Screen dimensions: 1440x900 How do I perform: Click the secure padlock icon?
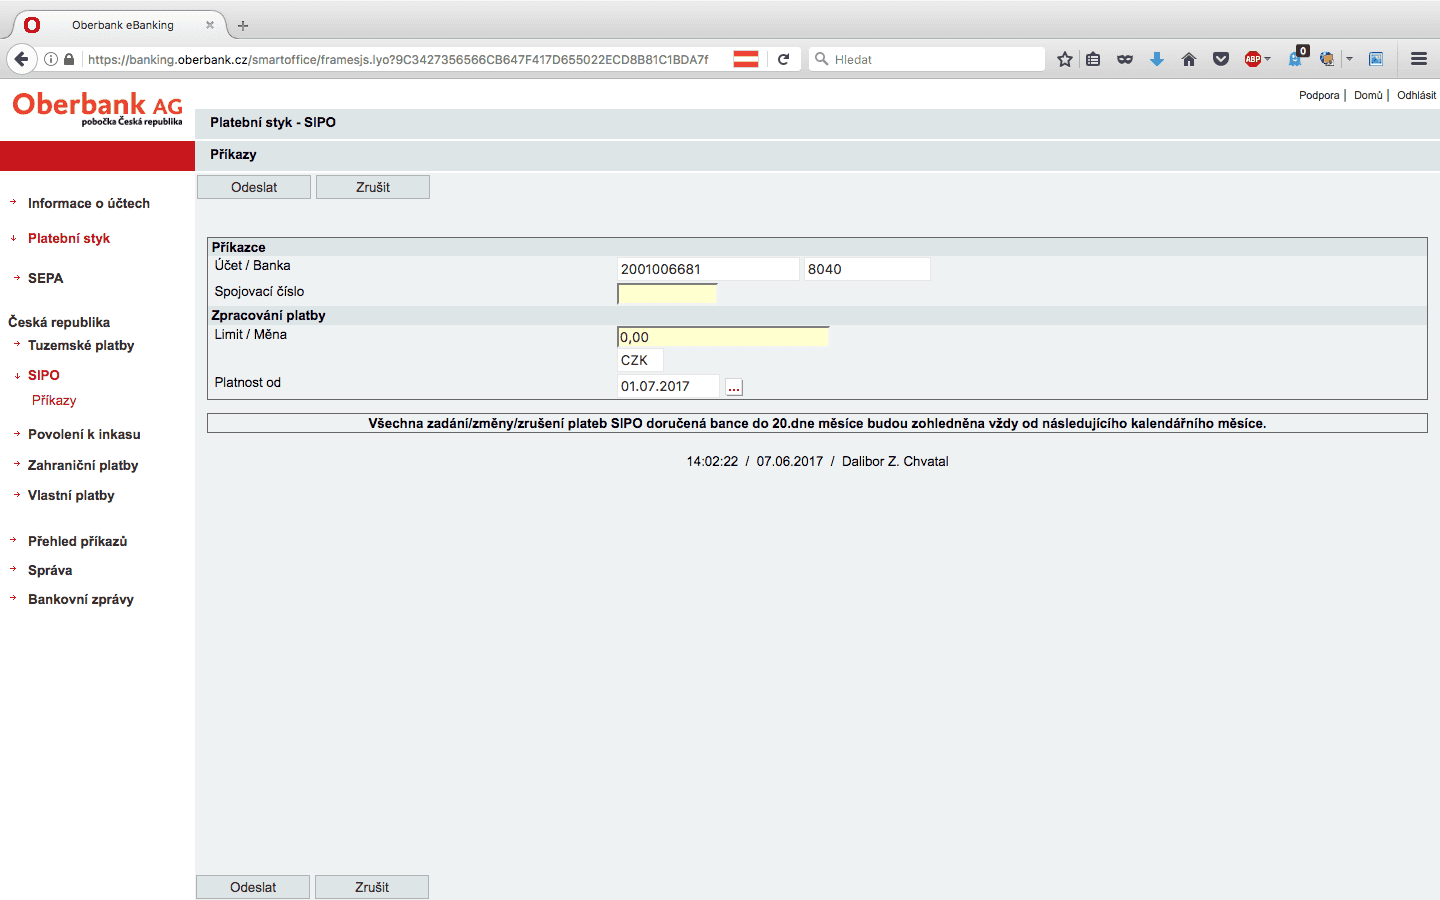pyautogui.click(x=69, y=59)
